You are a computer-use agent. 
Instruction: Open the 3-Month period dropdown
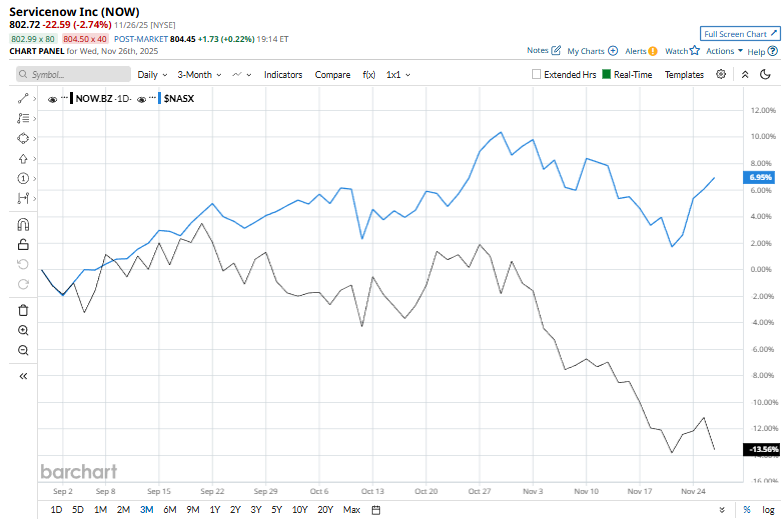pos(199,74)
